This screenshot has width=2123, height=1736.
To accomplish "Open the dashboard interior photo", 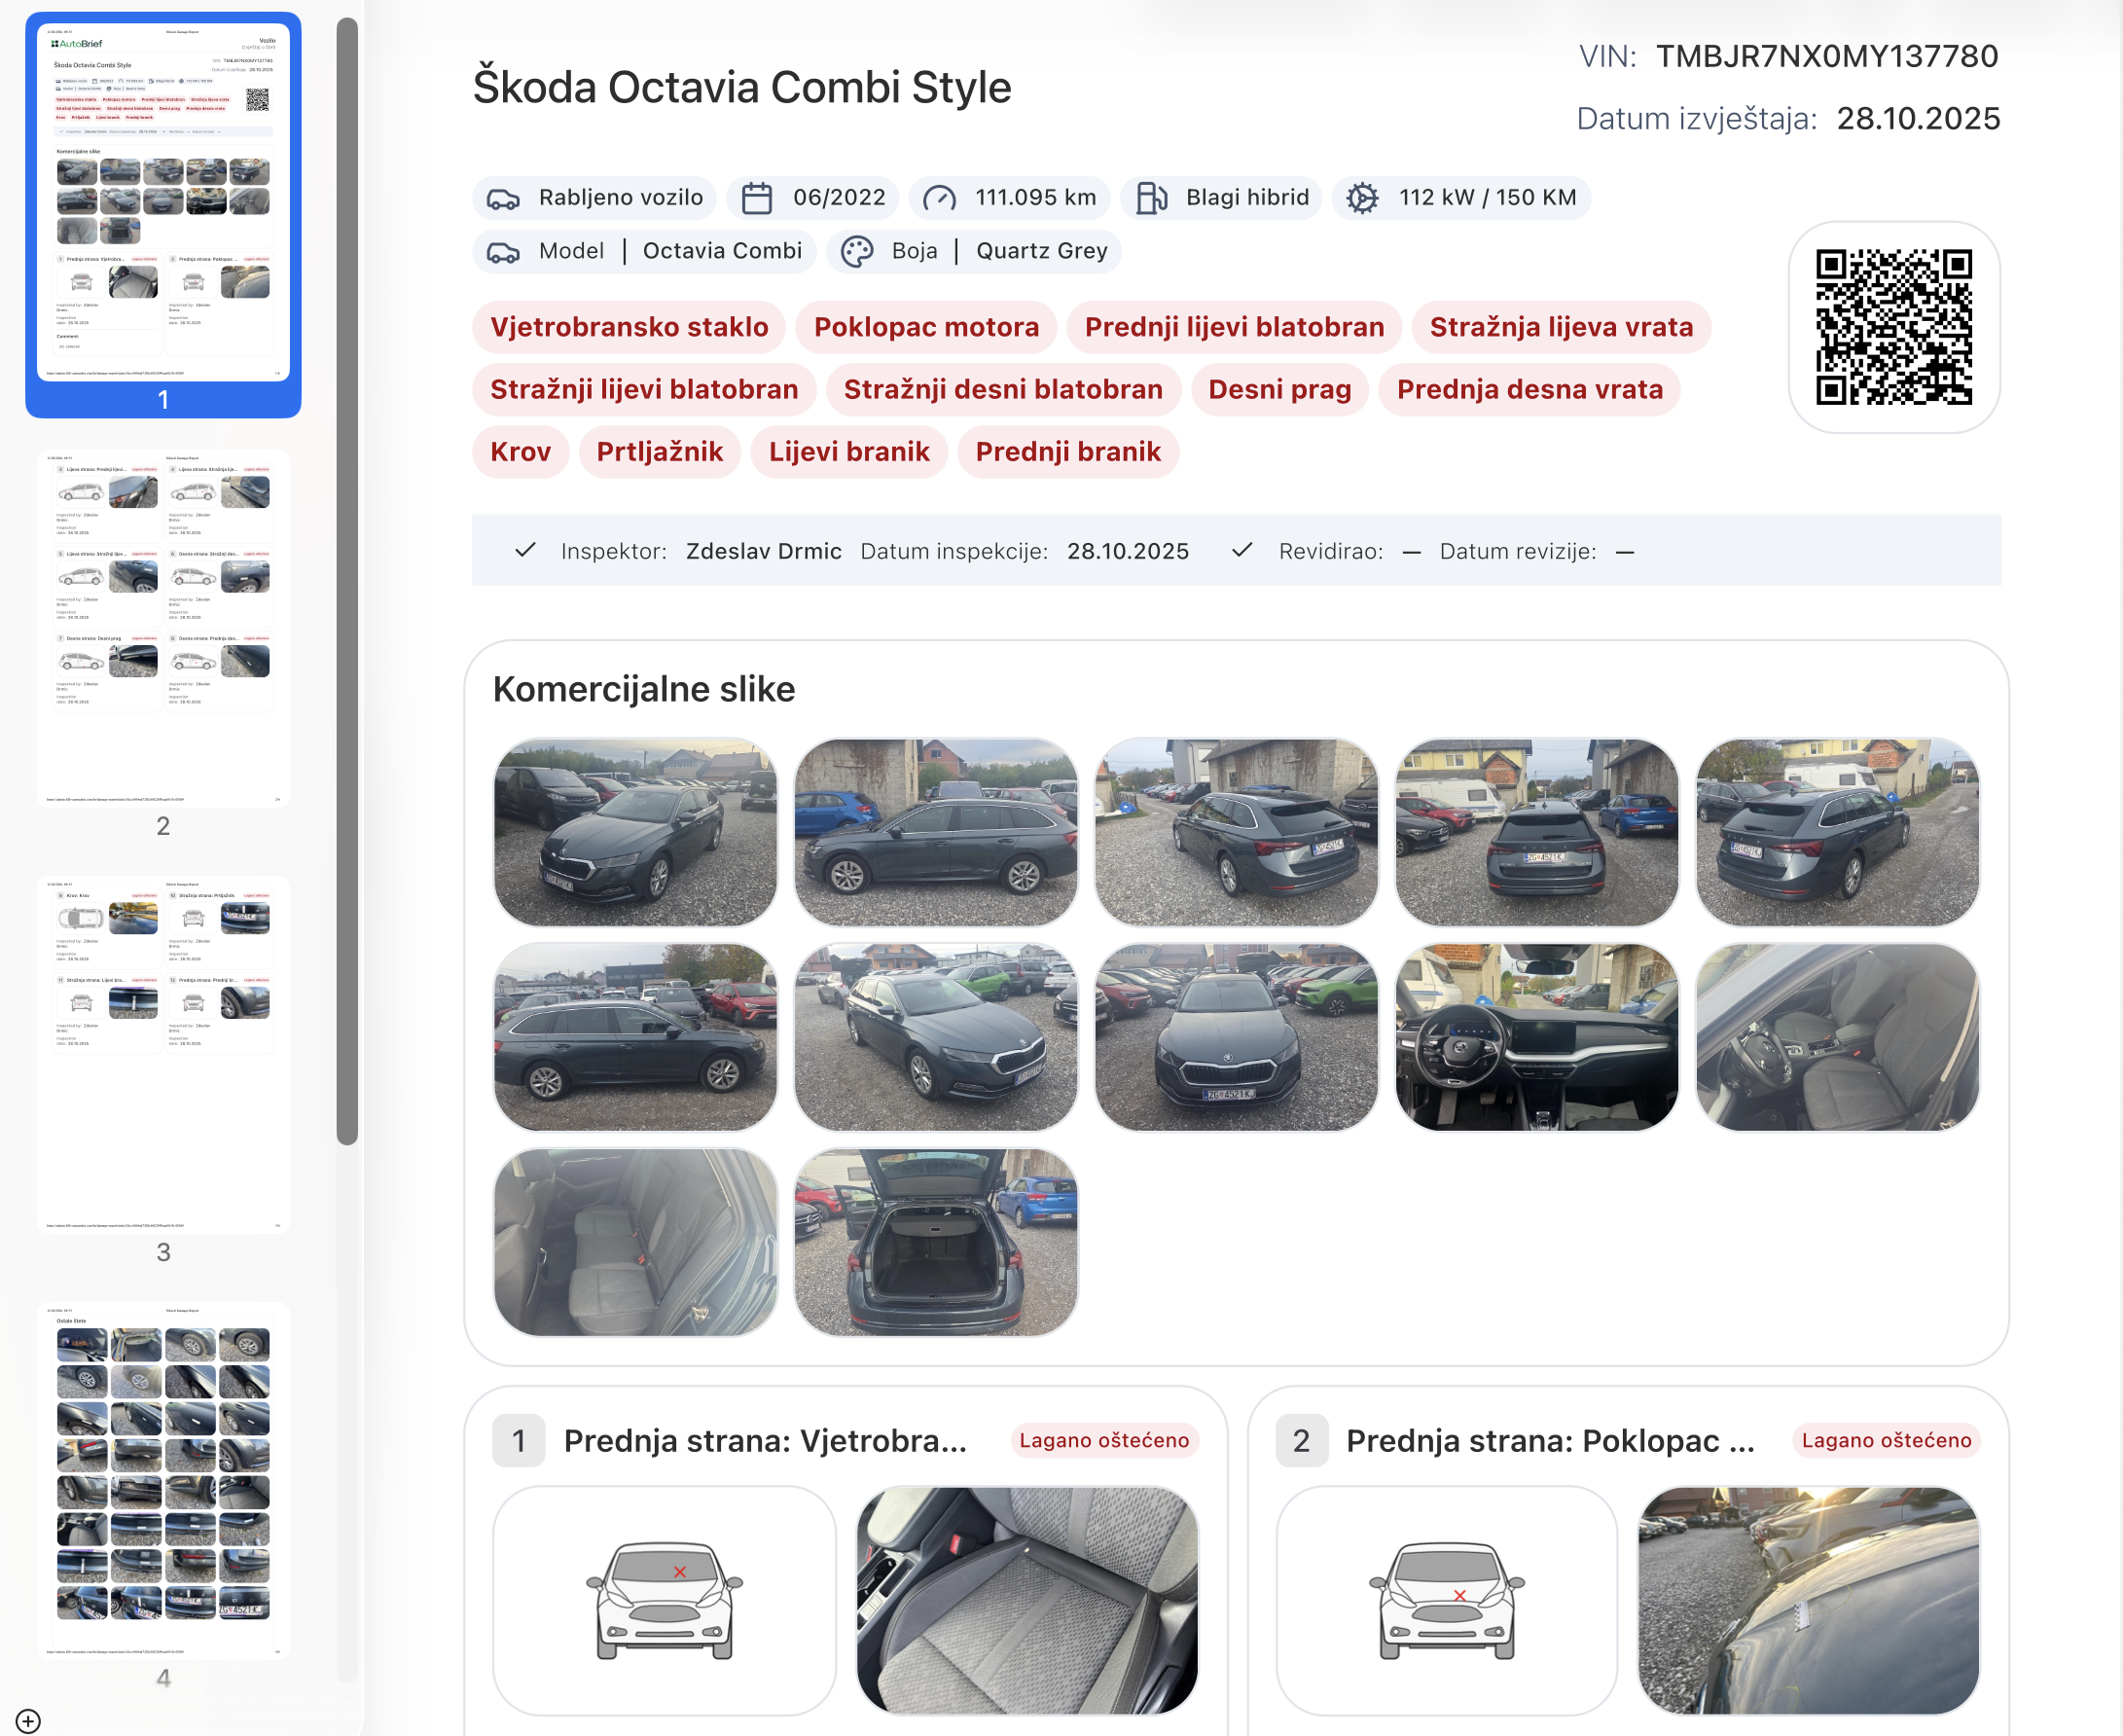I will pyautogui.click(x=1536, y=1037).
